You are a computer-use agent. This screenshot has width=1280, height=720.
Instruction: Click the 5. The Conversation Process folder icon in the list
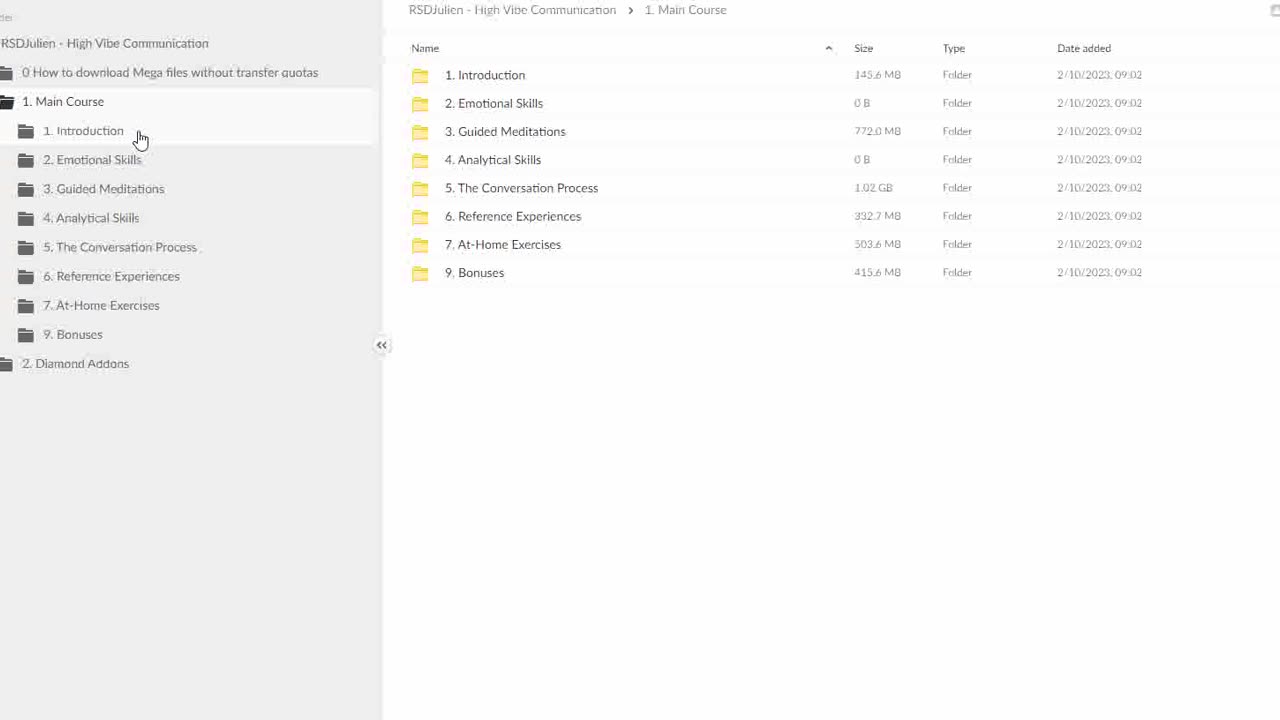tap(420, 188)
